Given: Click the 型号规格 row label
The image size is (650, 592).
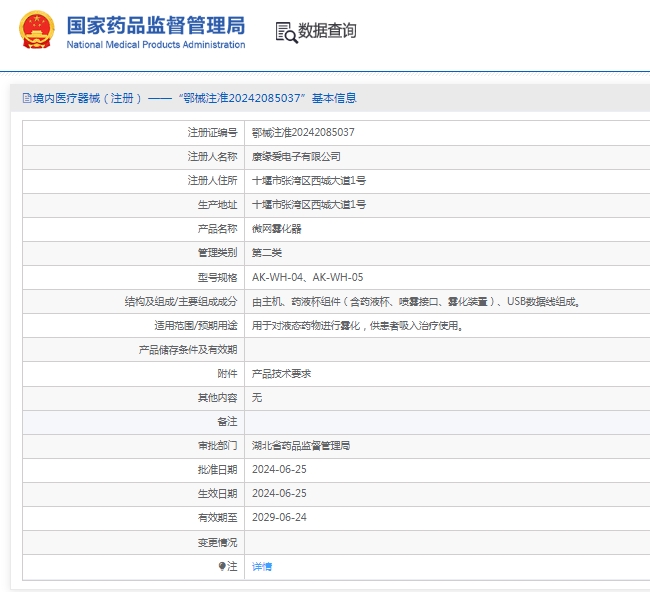Looking at the screenshot, I should [x=217, y=277].
